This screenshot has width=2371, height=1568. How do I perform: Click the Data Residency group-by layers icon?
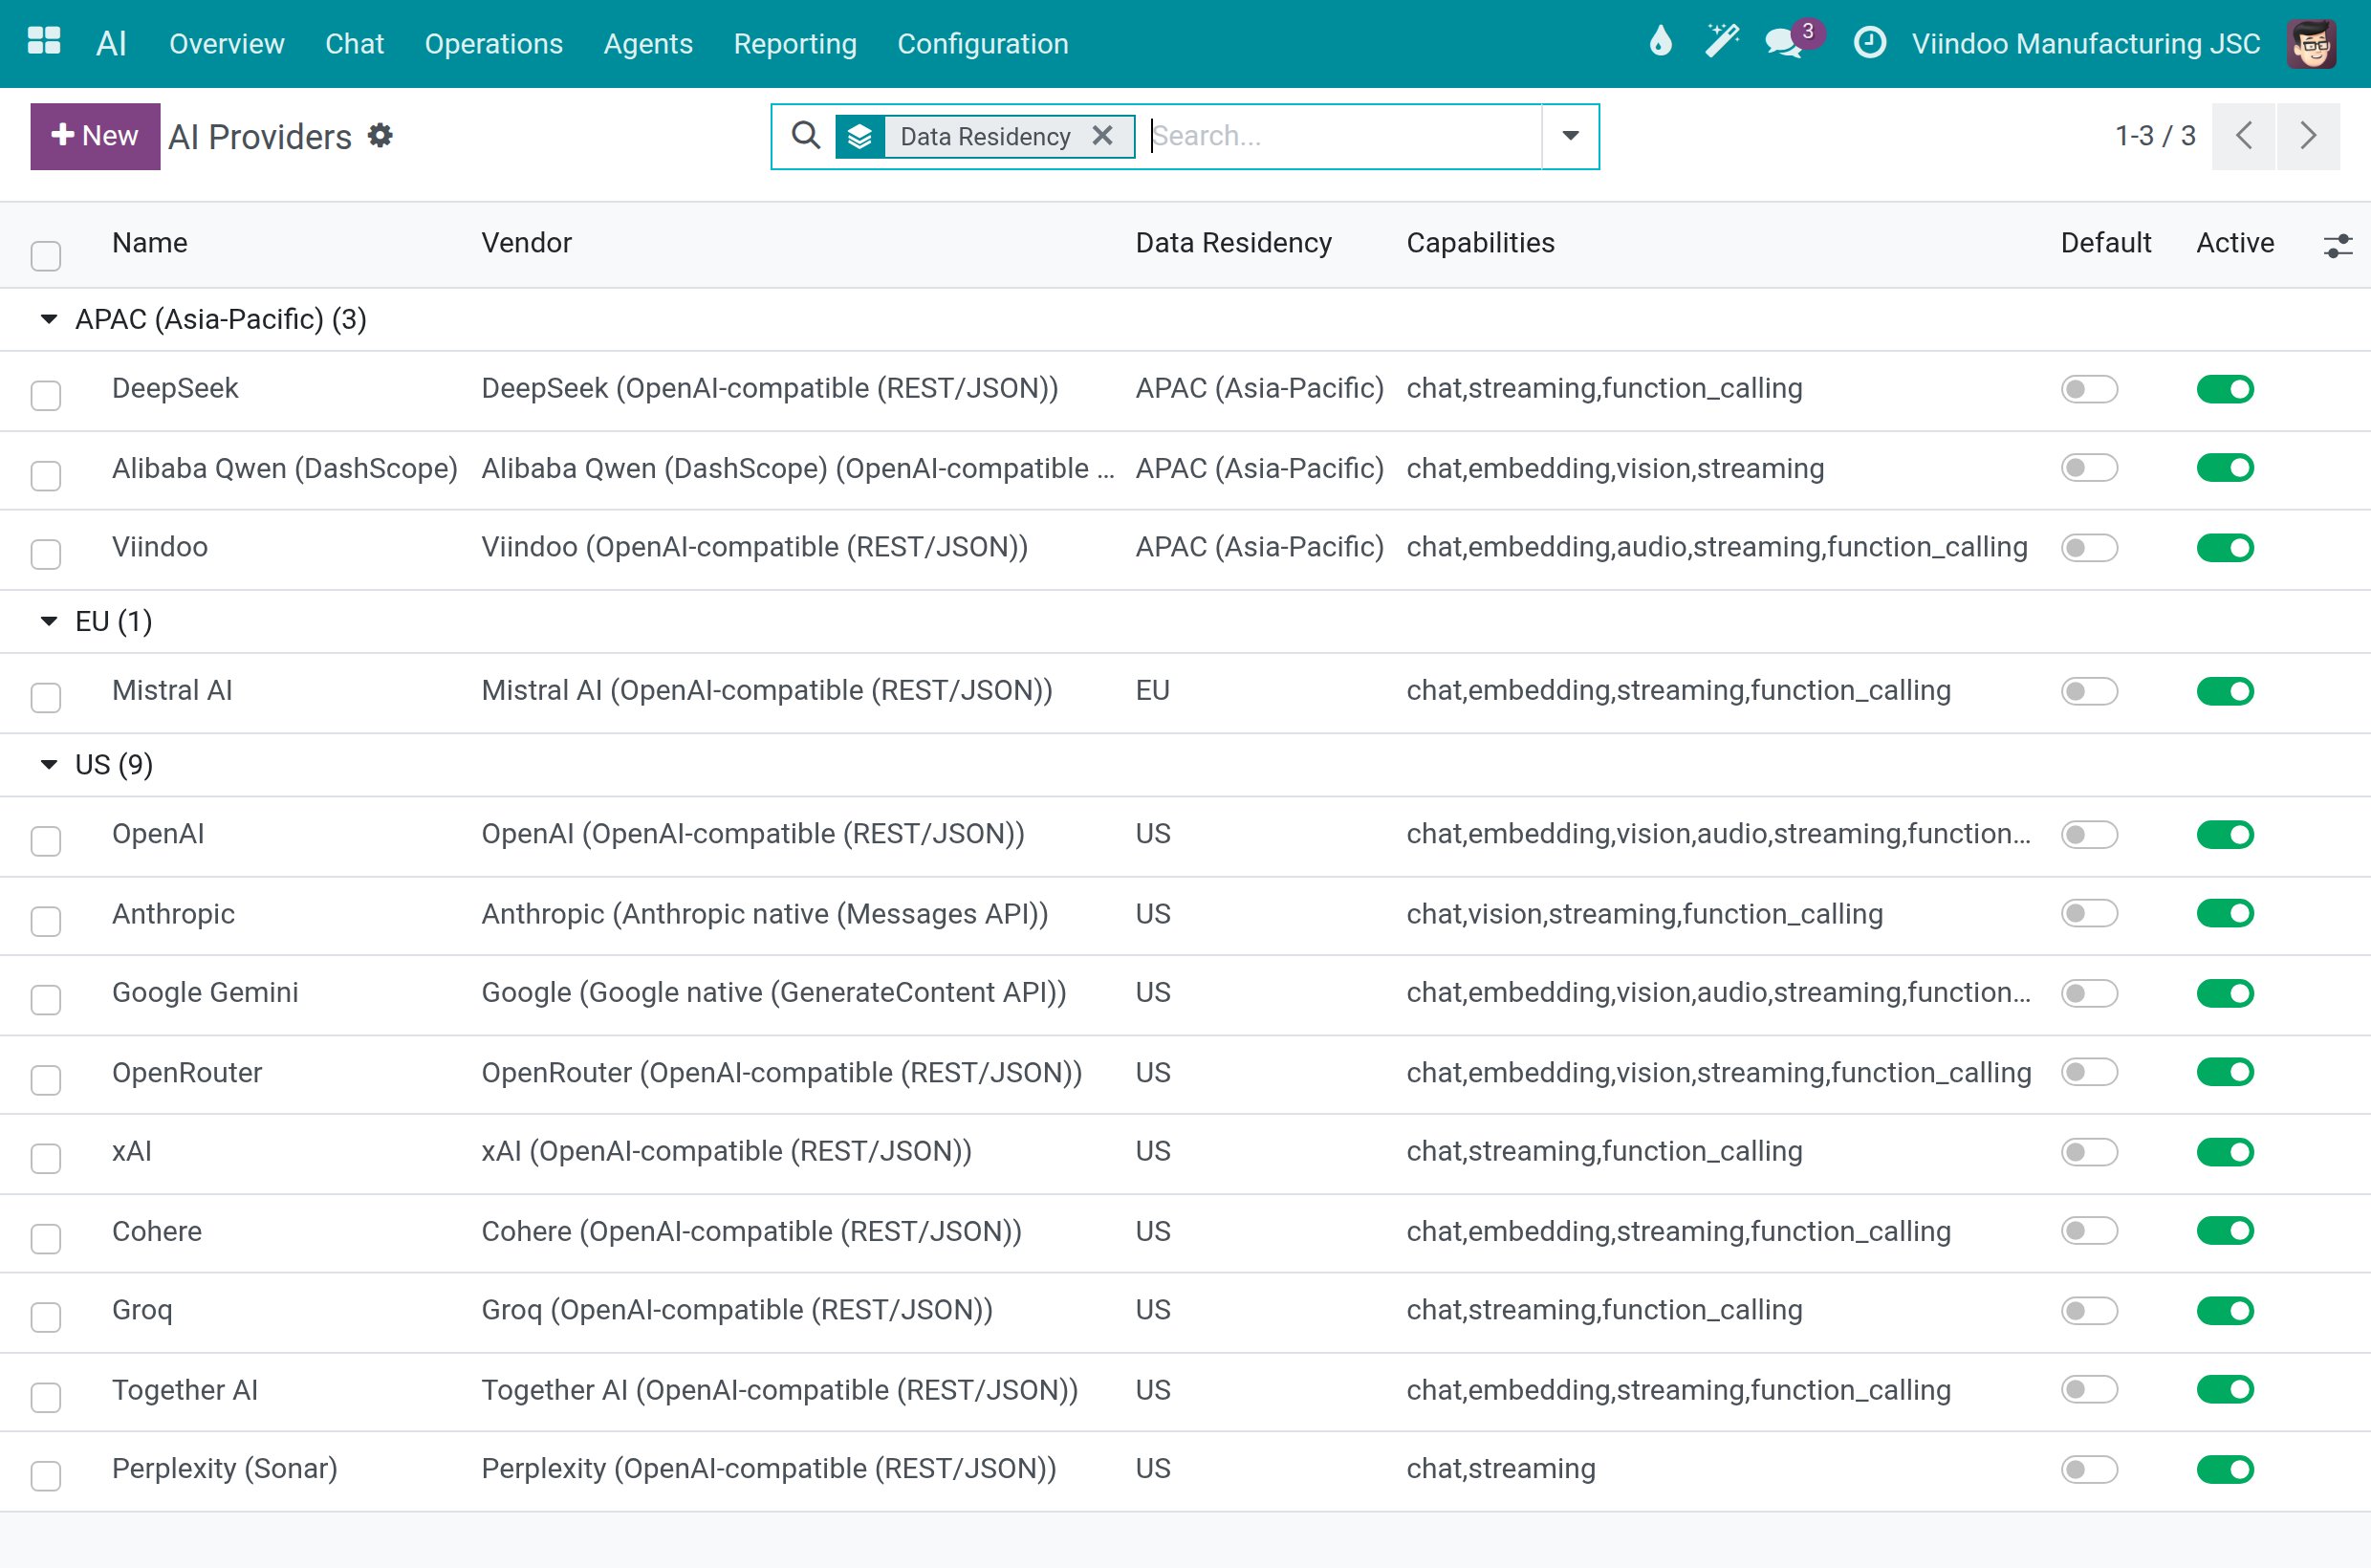859,136
